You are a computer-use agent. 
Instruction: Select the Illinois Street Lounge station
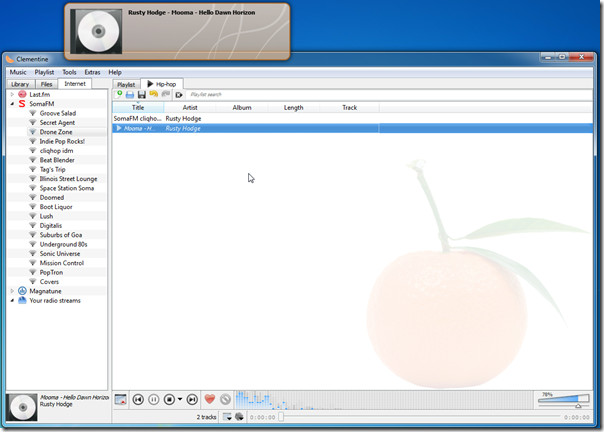tap(68, 179)
